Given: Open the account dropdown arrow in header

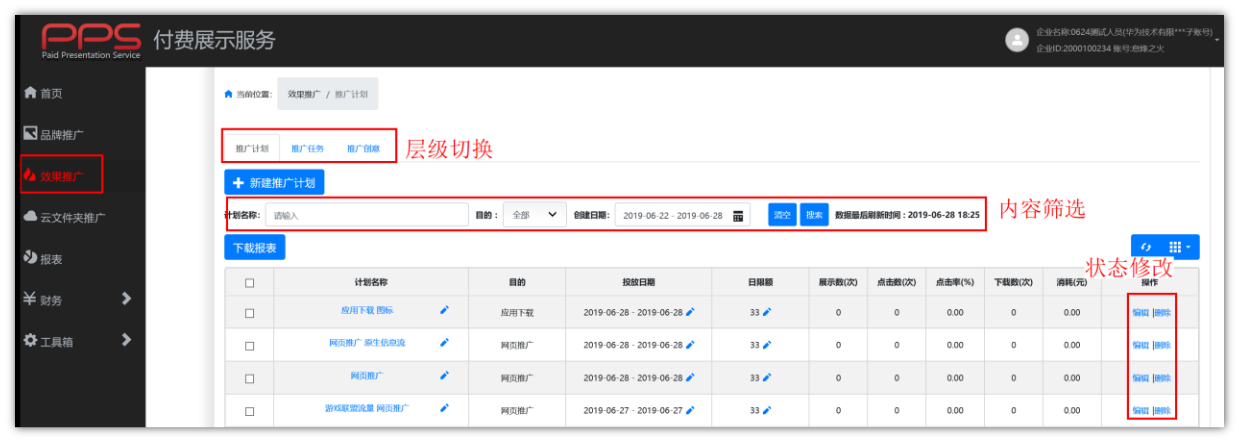Looking at the screenshot, I should click(1218, 39).
